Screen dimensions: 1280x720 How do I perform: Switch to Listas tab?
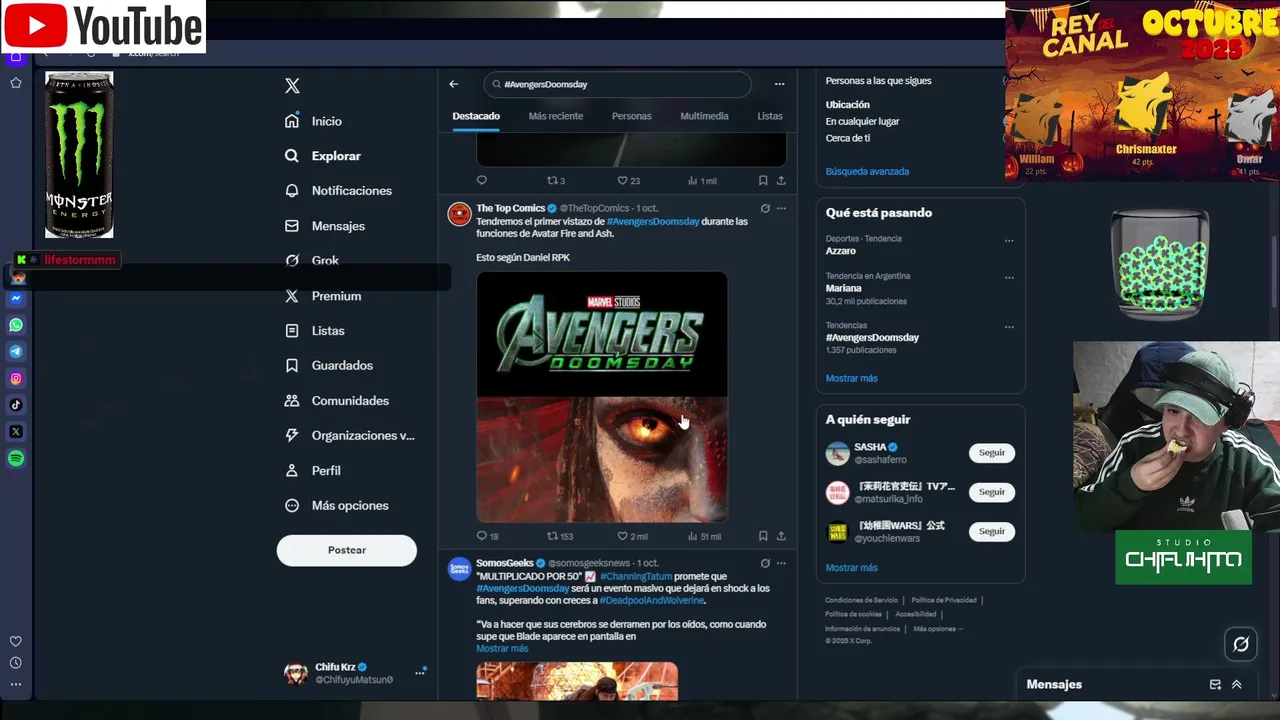[x=770, y=116]
